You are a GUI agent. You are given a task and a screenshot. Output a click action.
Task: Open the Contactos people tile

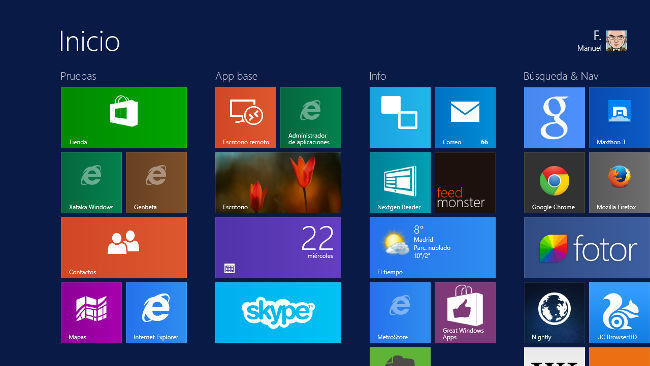coord(124,247)
